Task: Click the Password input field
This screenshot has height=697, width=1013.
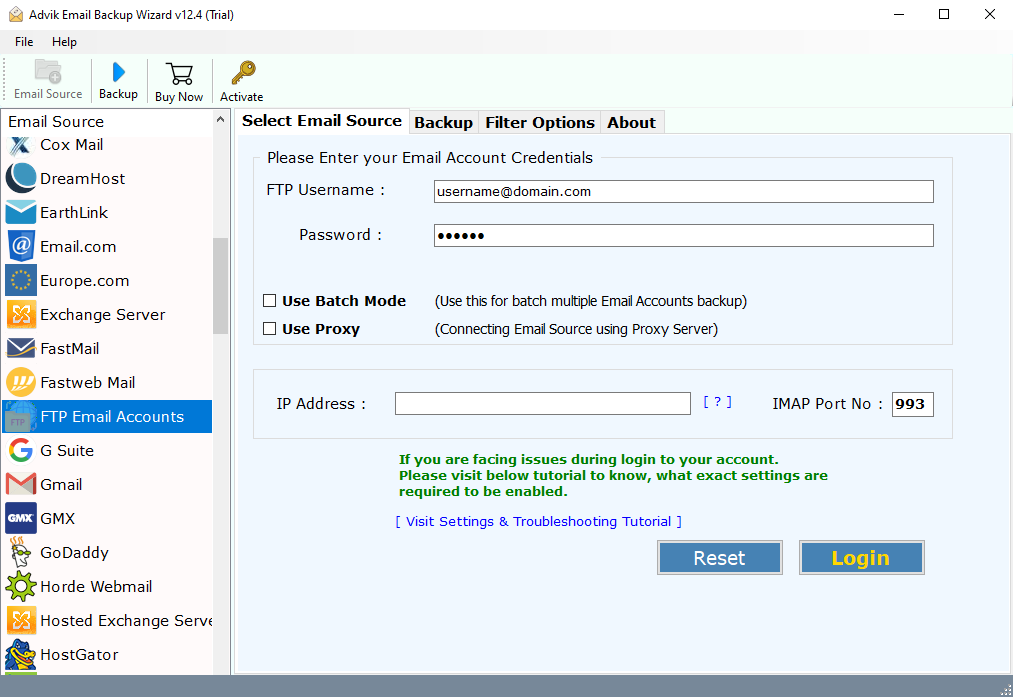Action: 684,235
